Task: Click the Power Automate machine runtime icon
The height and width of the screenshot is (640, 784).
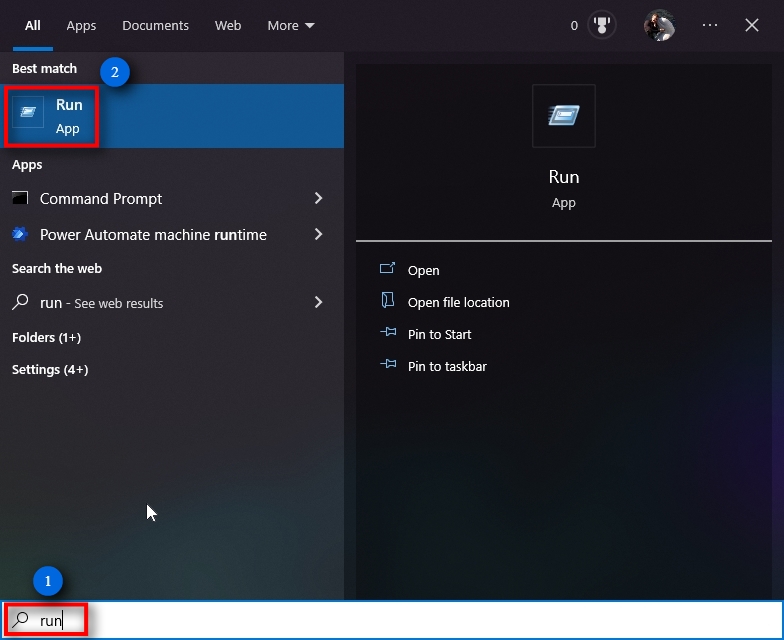Action: (x=20, y=234)
